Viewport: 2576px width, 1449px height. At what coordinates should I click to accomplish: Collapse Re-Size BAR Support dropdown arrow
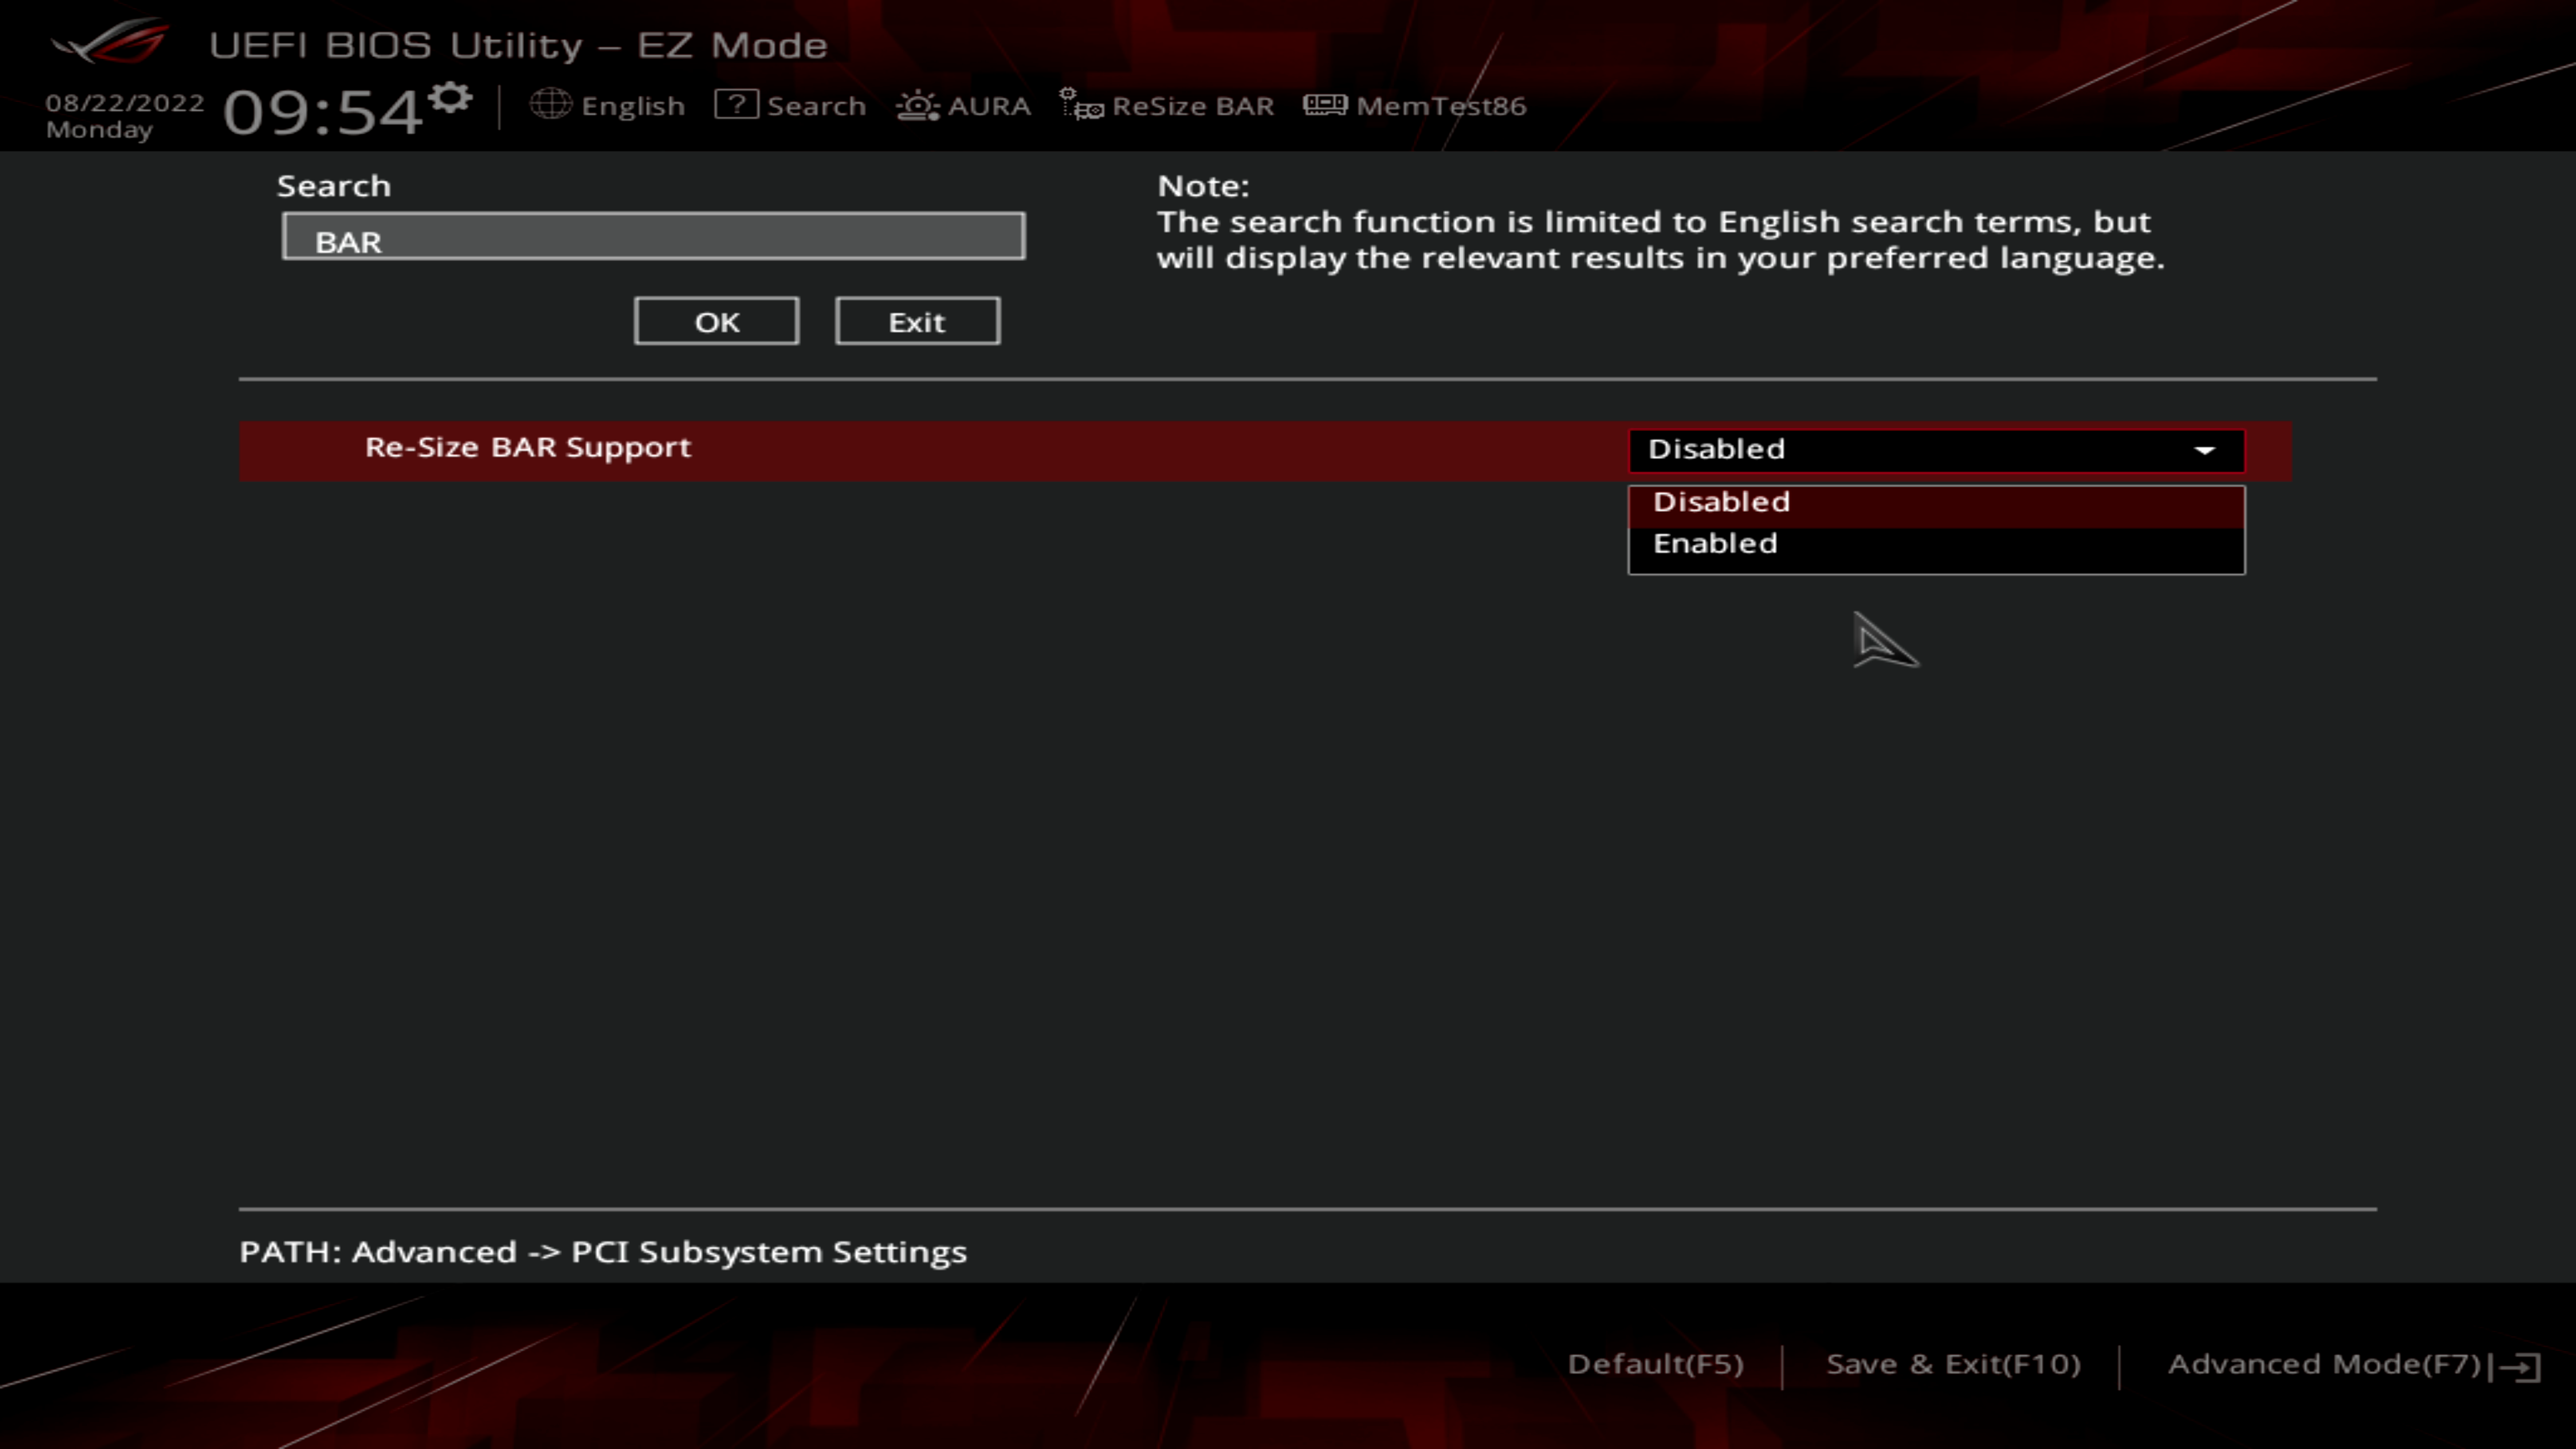pyautogui.click(x=2204, y=450)
